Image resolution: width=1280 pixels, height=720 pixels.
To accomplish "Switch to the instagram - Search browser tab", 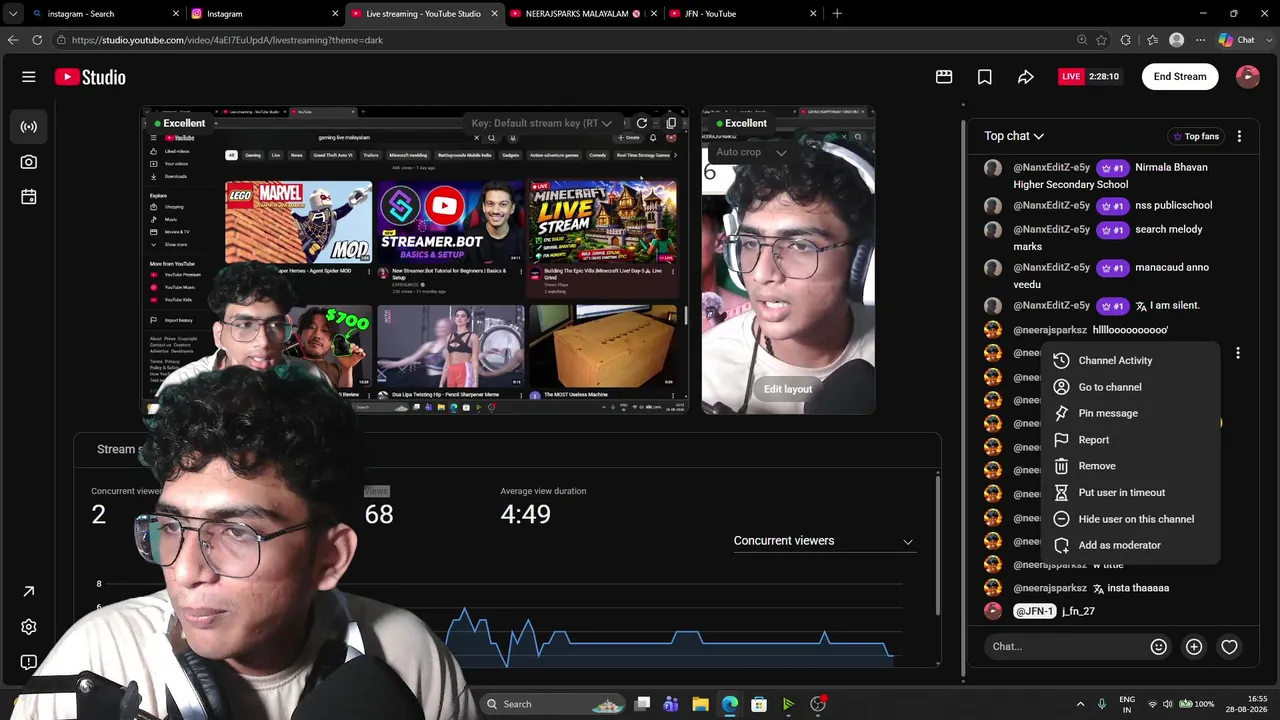I will (105, 14).
